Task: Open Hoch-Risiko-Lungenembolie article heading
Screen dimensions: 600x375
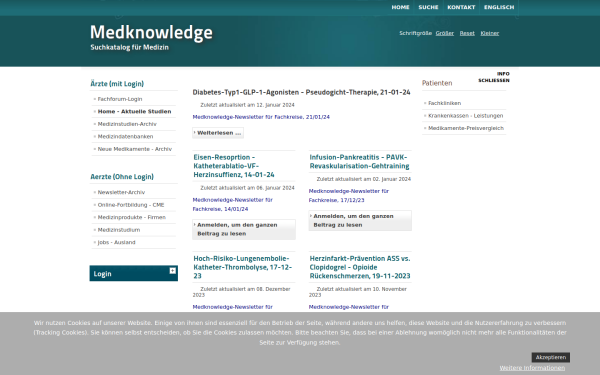Action: pos(242,267)
